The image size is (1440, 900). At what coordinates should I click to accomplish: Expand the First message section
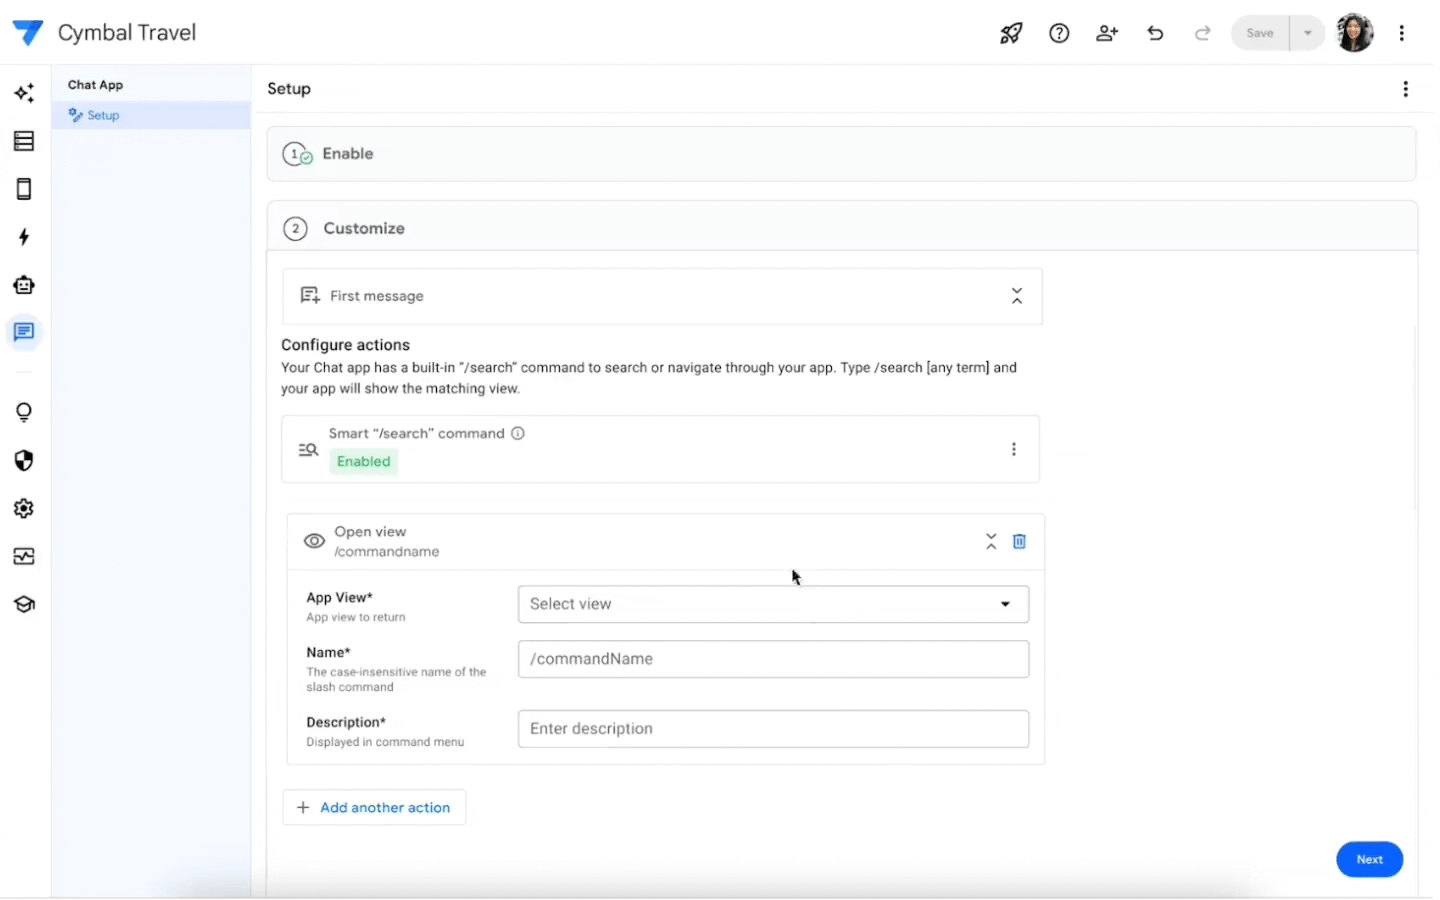point(1016,296)
